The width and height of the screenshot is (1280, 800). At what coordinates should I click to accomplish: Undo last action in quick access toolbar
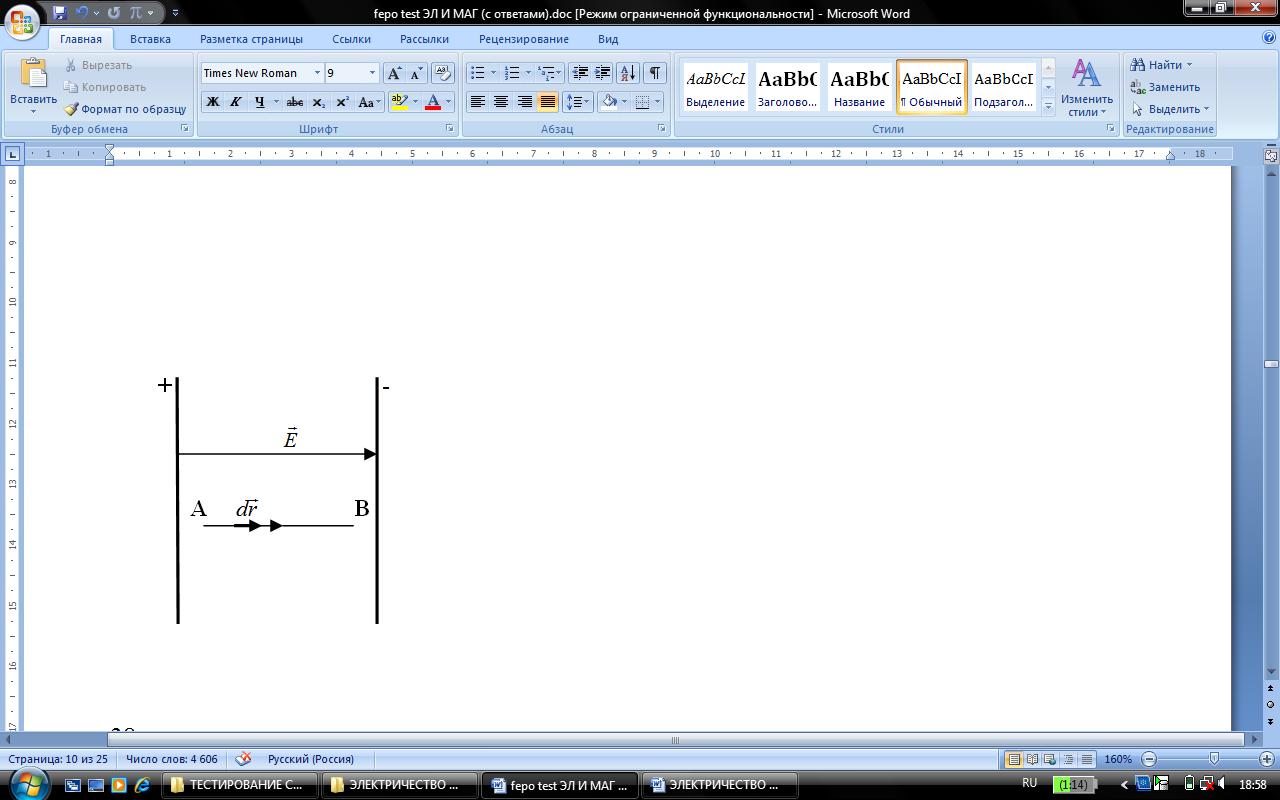pyautogui.click(x=83, y=13)
